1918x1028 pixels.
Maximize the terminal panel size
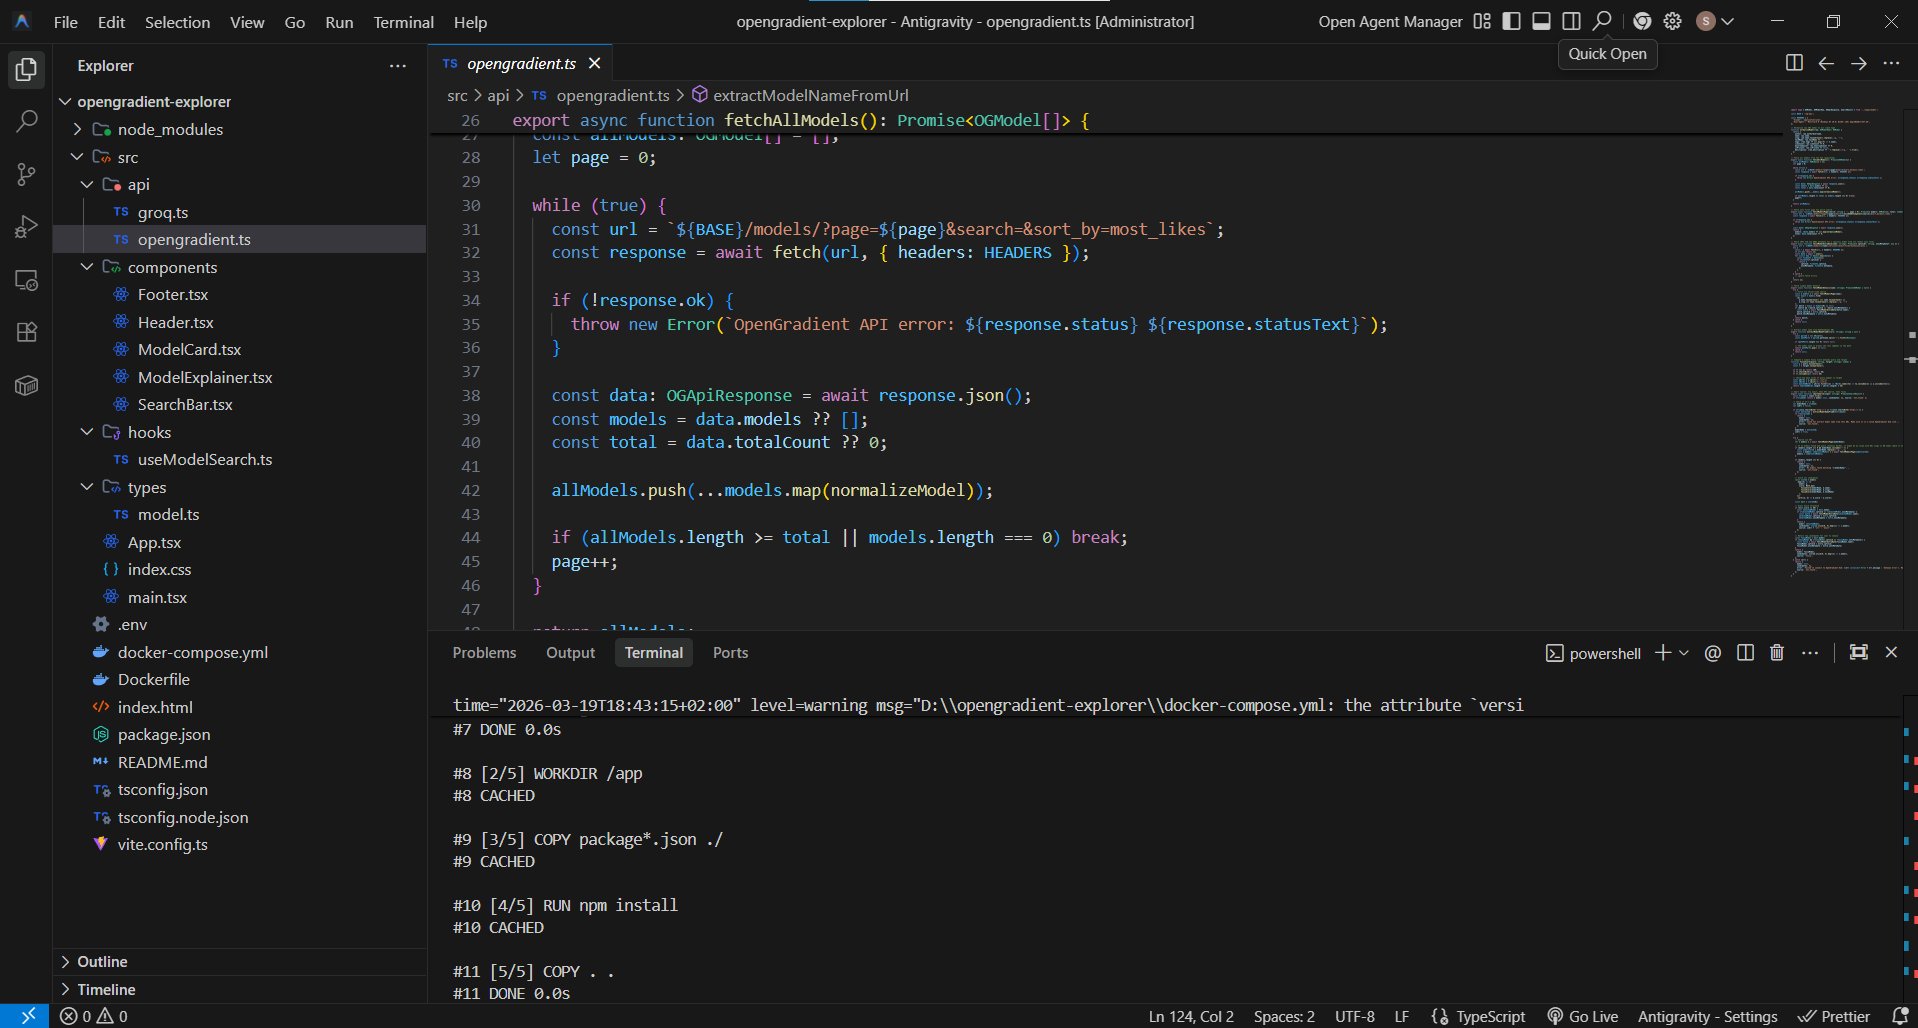(1858, 653)
